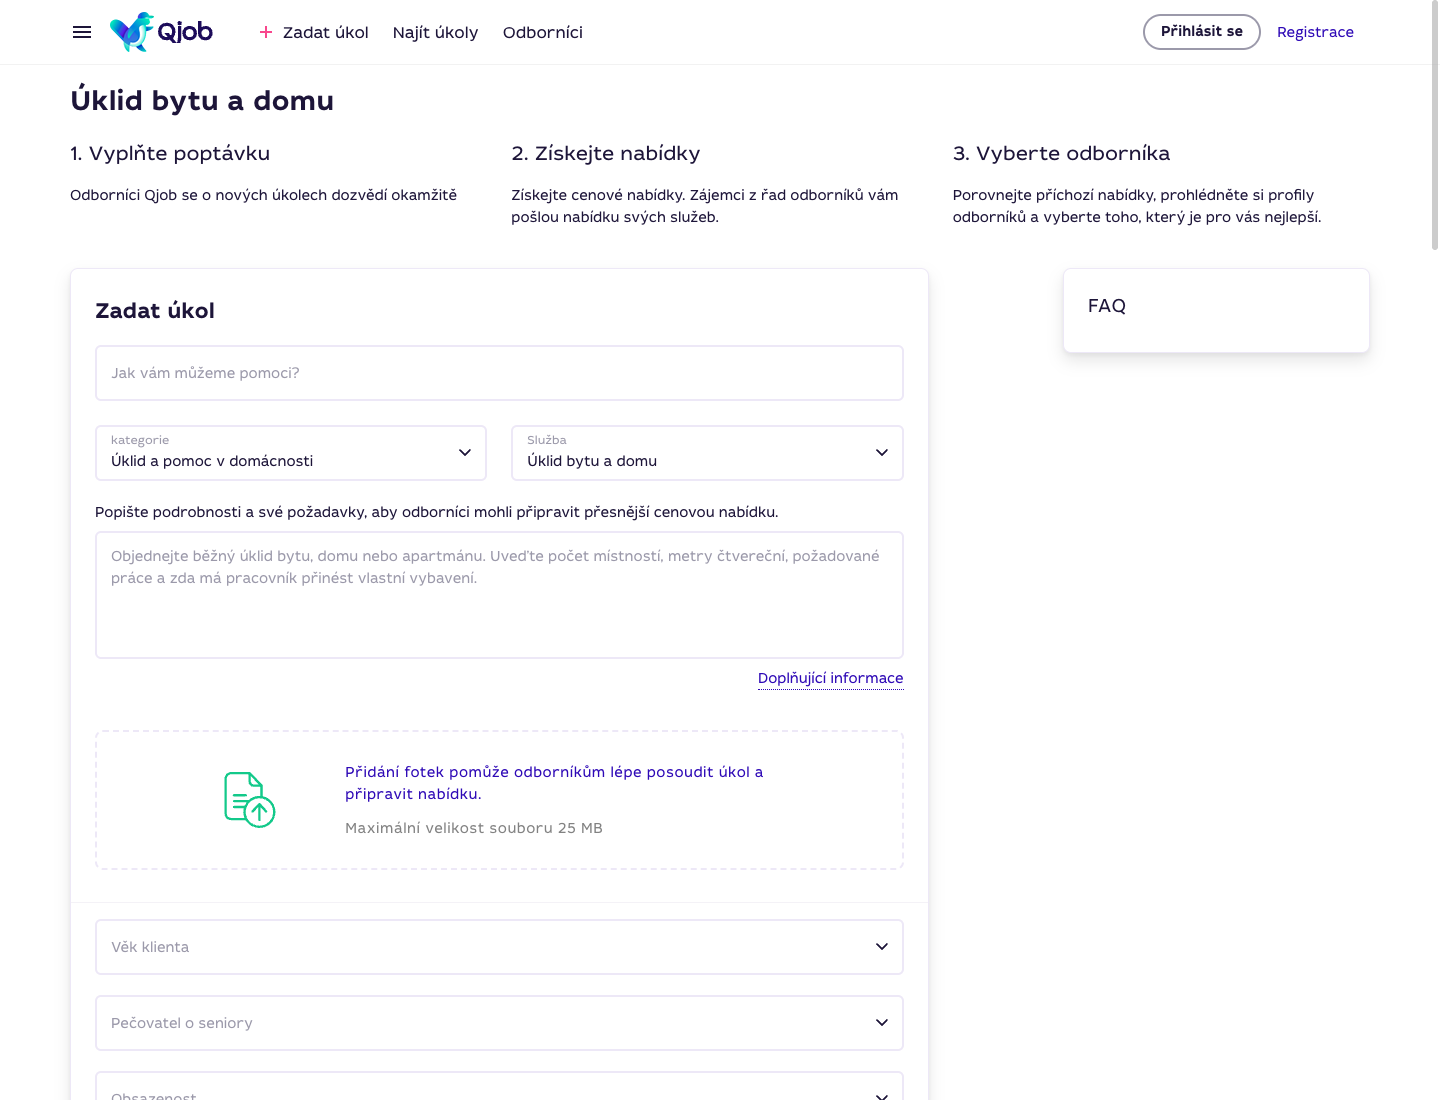The height and width of the screenshot is (1100, 1440).
Task: Expand the partially visible Obsazenost dropdown
Action: pyautogui.click(x=499, y=1086)
